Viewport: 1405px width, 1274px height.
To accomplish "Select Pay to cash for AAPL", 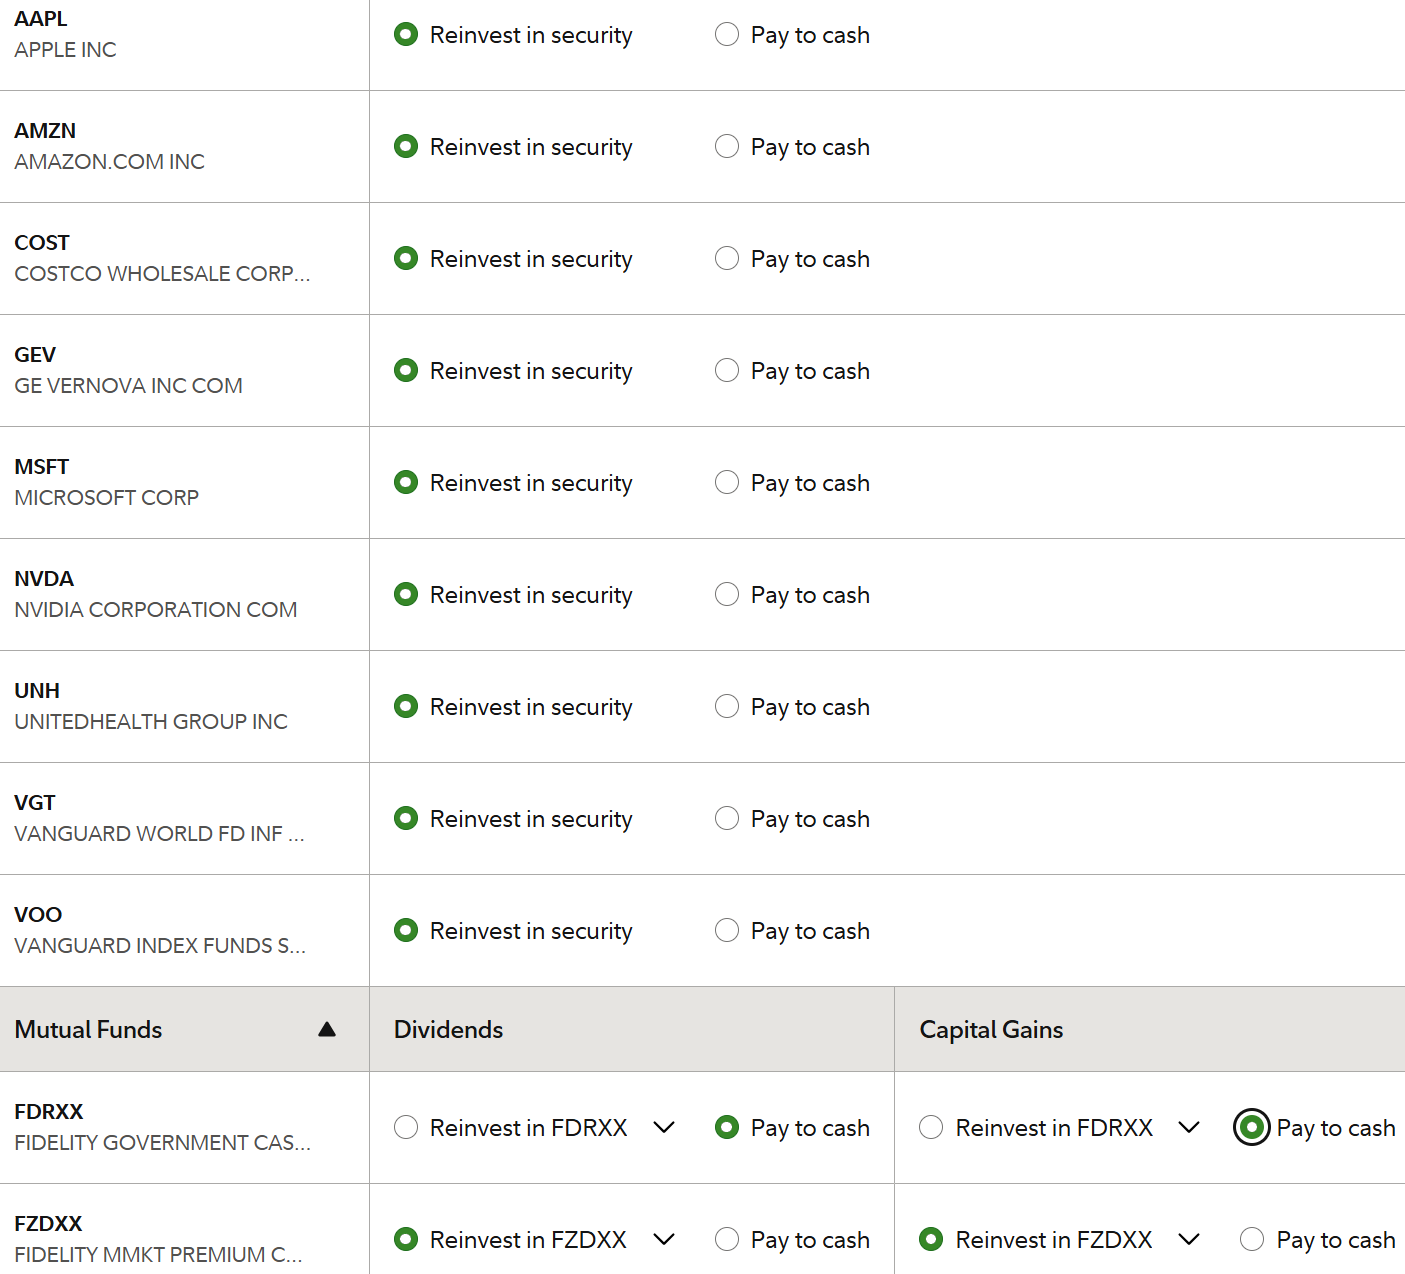I will 727,35.
